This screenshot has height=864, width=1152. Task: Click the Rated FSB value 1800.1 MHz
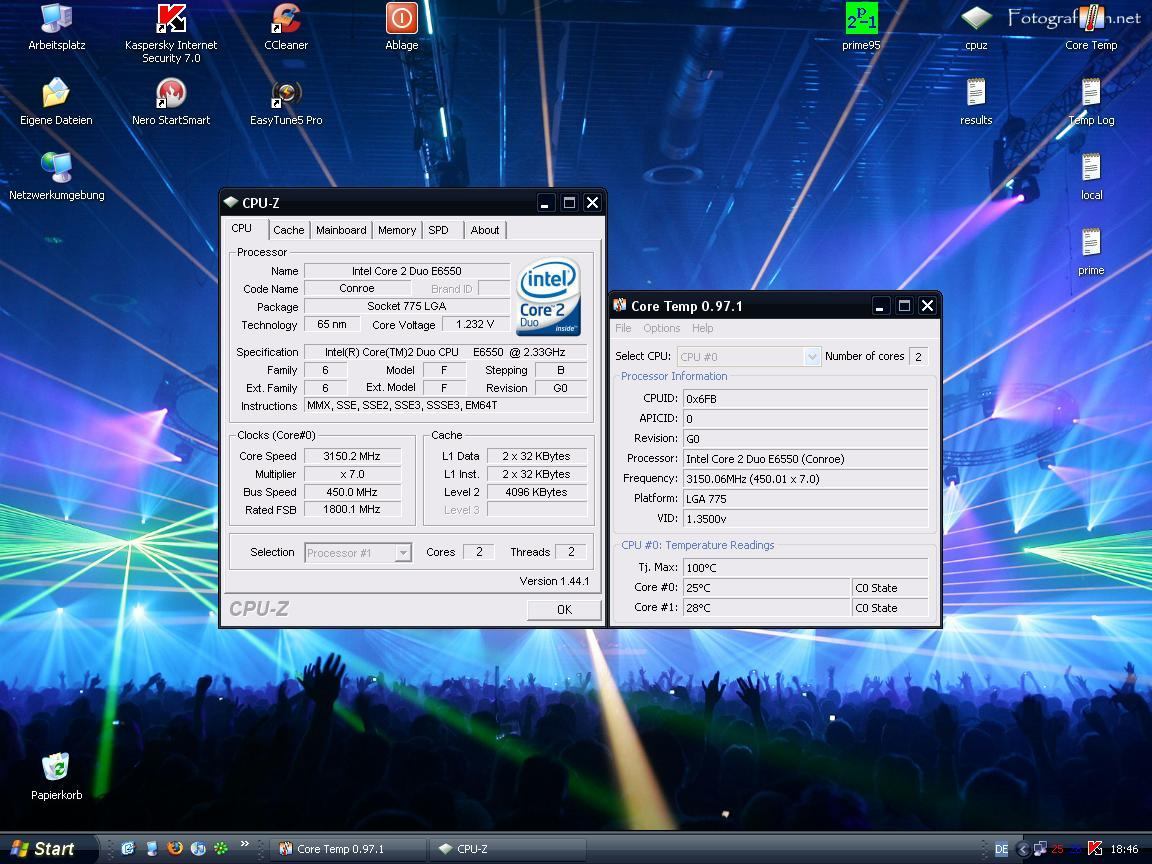coord(352,509)
